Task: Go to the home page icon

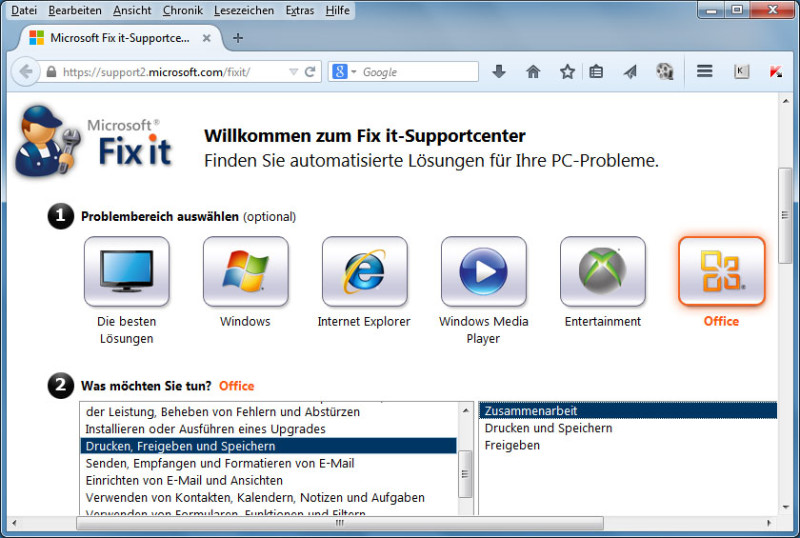Action: [533, 71]
